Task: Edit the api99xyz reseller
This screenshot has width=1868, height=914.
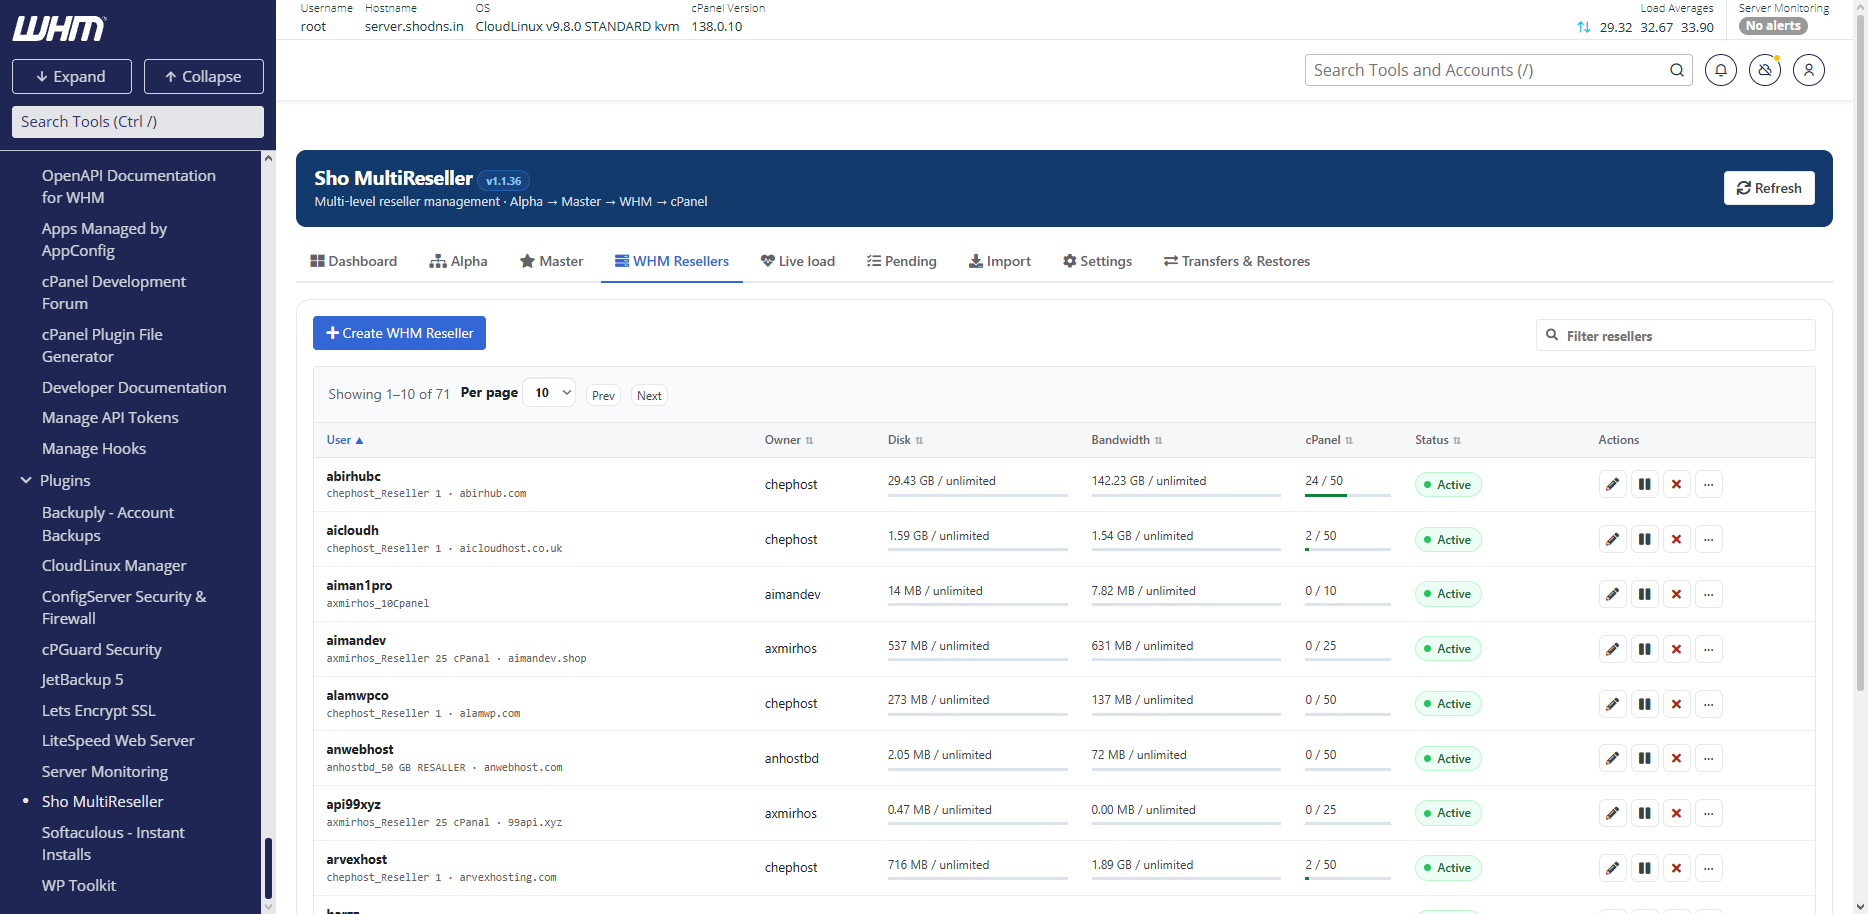Action: [x=1612, y=813]
